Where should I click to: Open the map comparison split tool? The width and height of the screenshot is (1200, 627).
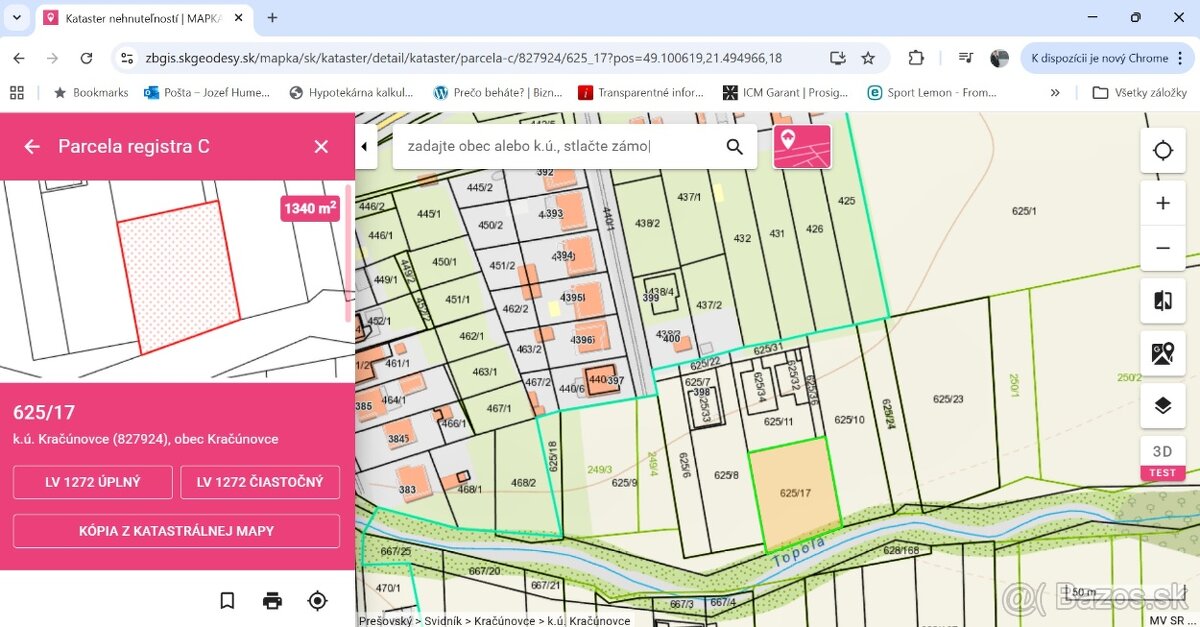1162,301
